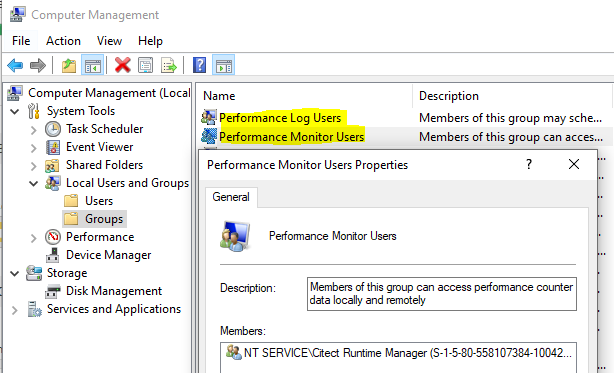
Task: Collapse the Local Users and Groups node
Action: 34,183
